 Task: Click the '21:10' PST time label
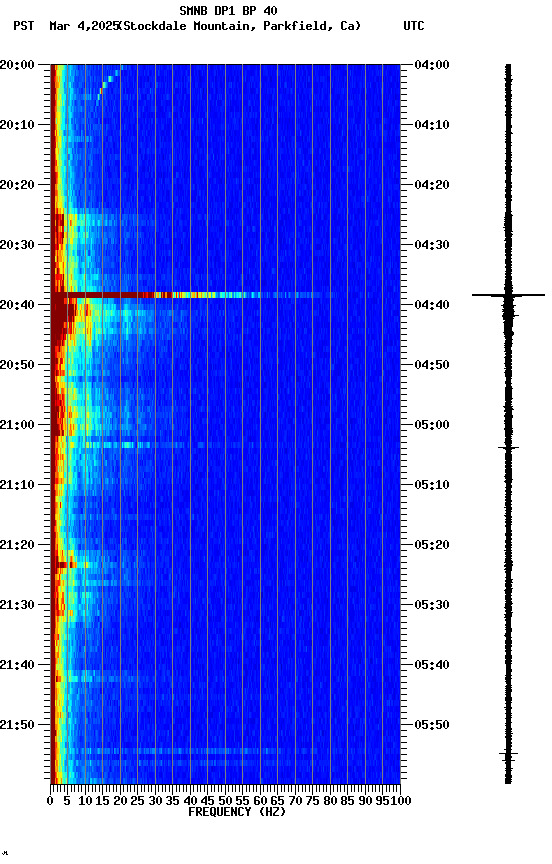tap(17, 485)
